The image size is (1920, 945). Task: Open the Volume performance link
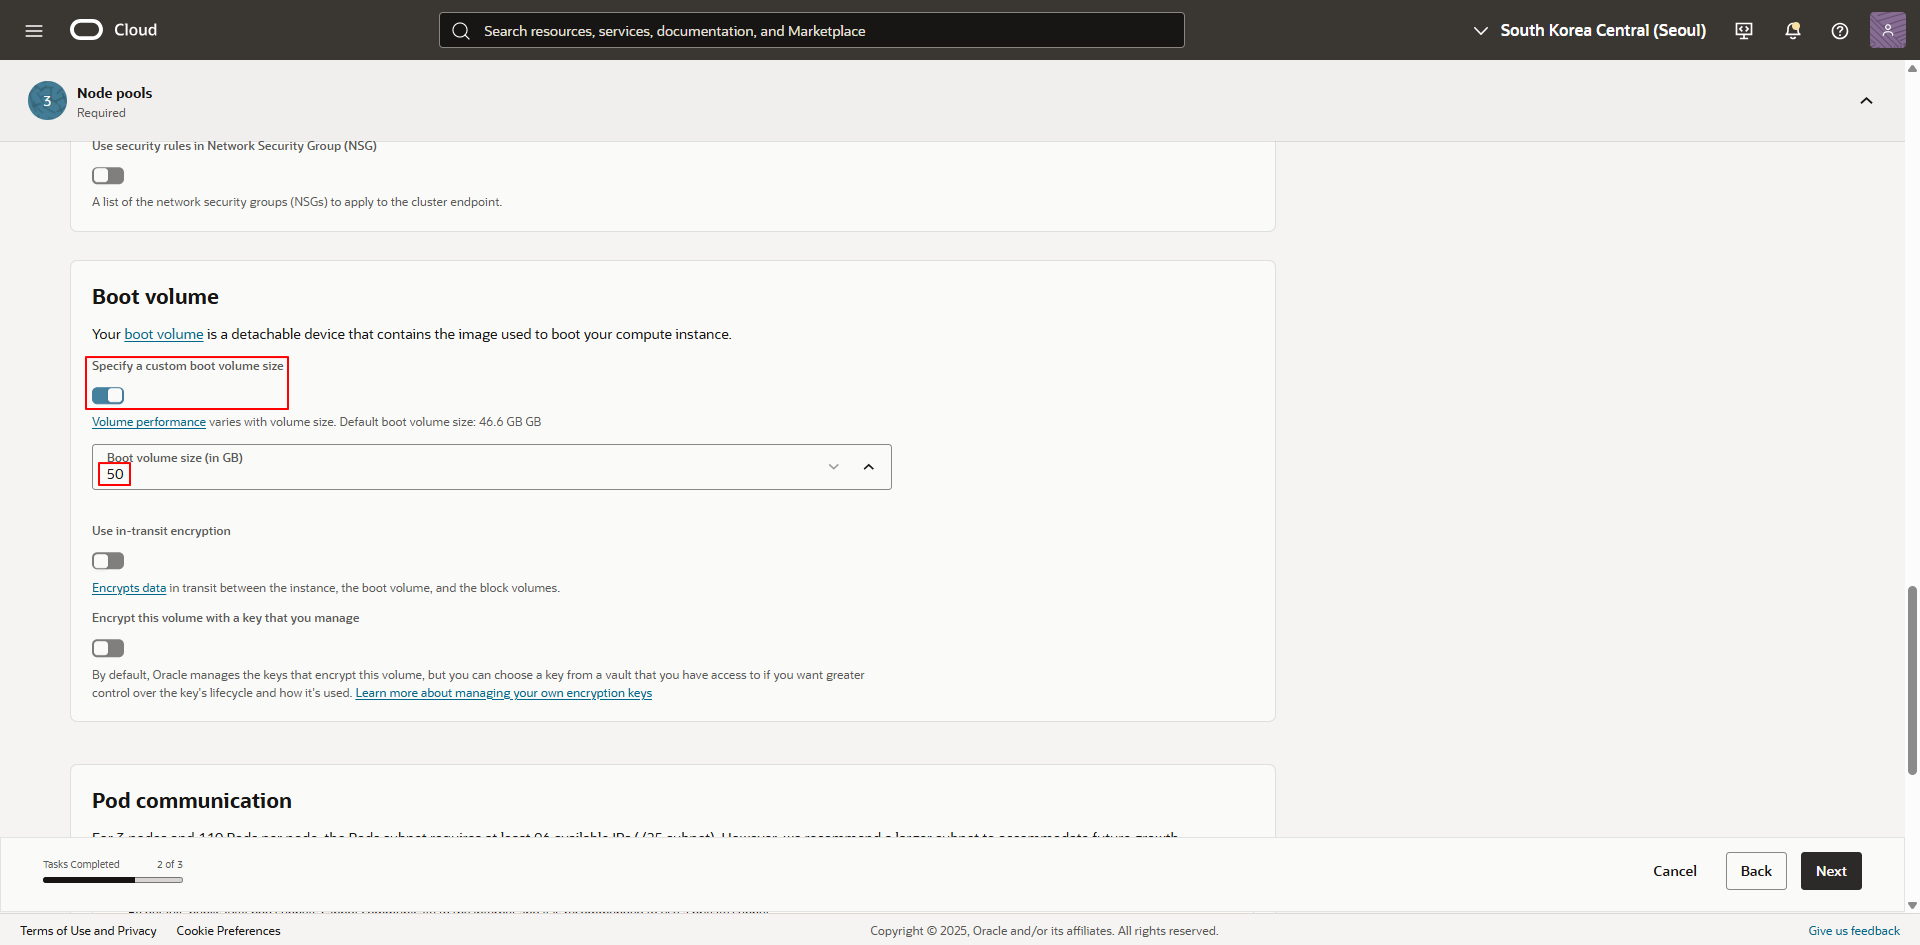click(149, 422)
